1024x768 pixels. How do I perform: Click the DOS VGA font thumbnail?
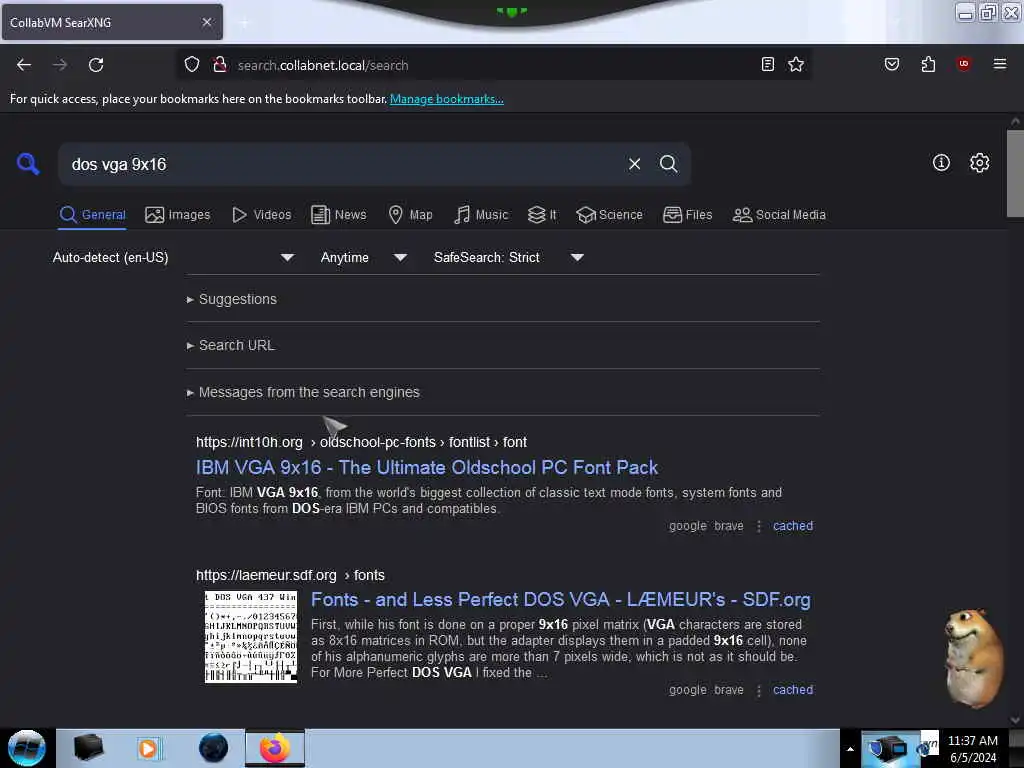[x=251, y=637]
